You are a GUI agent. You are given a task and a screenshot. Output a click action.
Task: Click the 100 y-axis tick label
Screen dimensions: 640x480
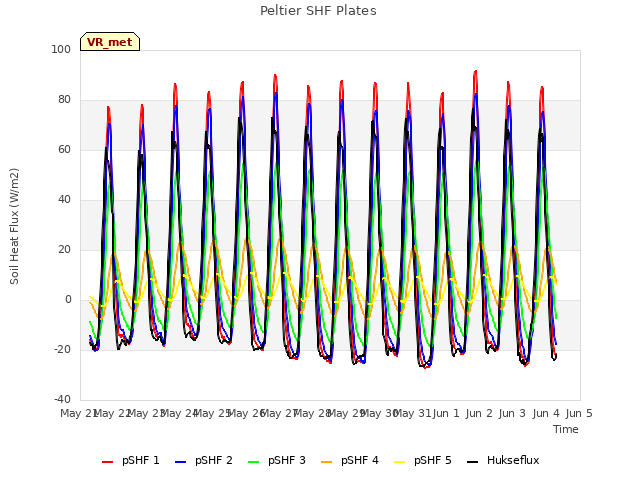click(61, 49)
